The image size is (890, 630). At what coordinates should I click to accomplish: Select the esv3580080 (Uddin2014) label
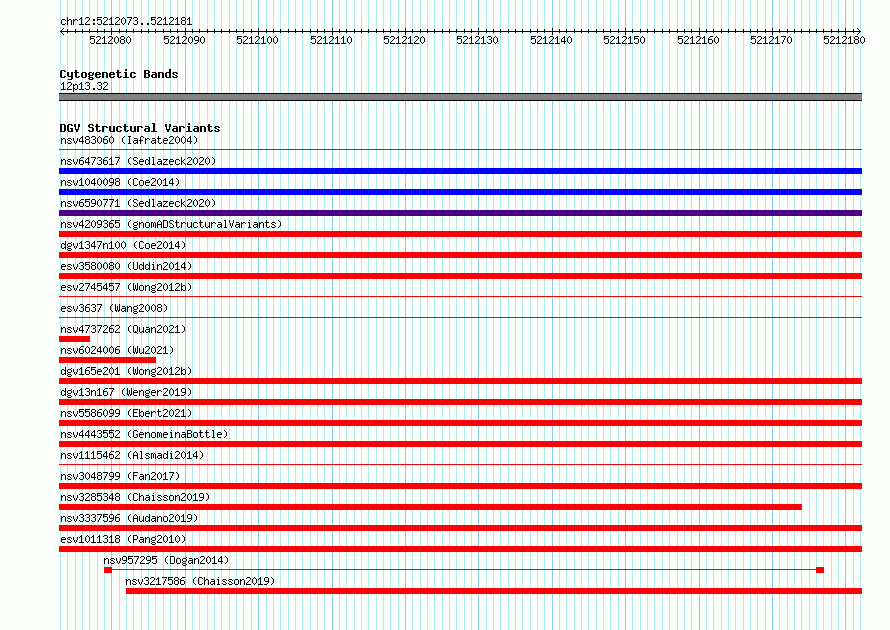click(126, 266)
